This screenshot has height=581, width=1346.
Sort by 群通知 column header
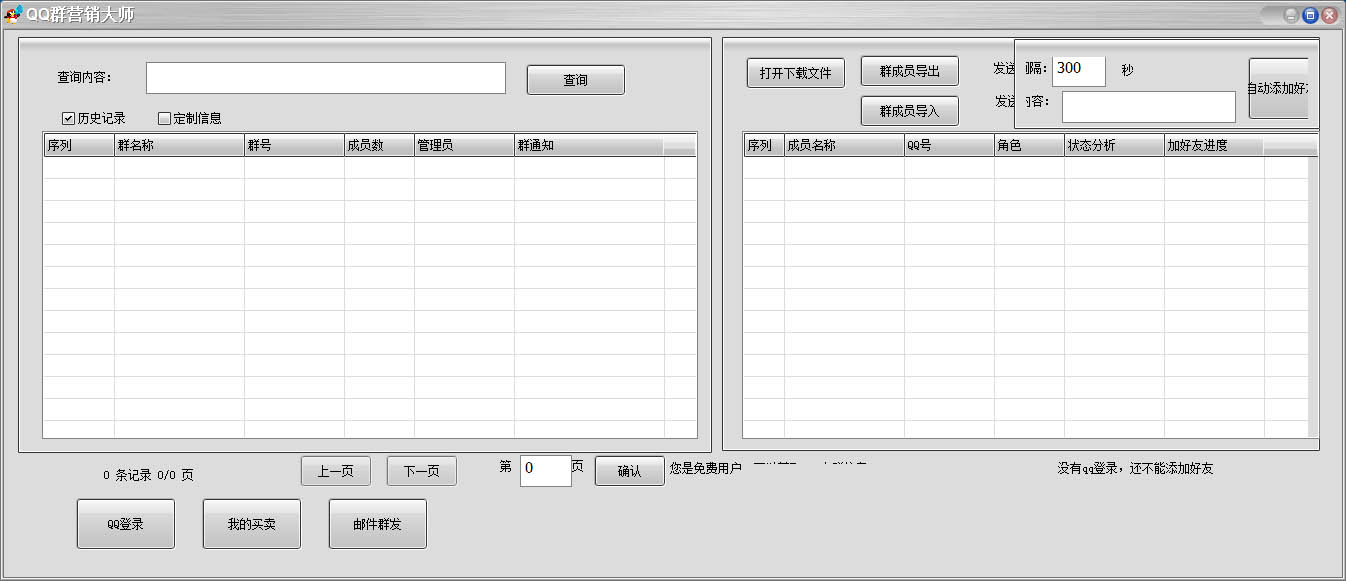(589, 146)
